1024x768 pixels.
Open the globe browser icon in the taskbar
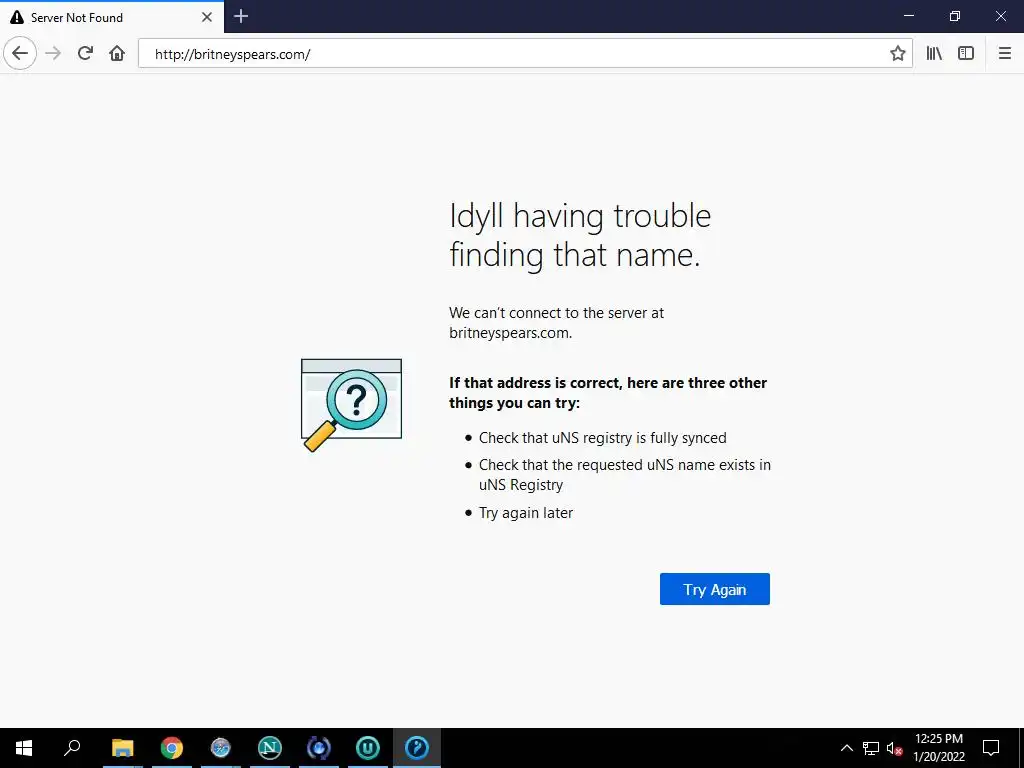tap(221, 748)
